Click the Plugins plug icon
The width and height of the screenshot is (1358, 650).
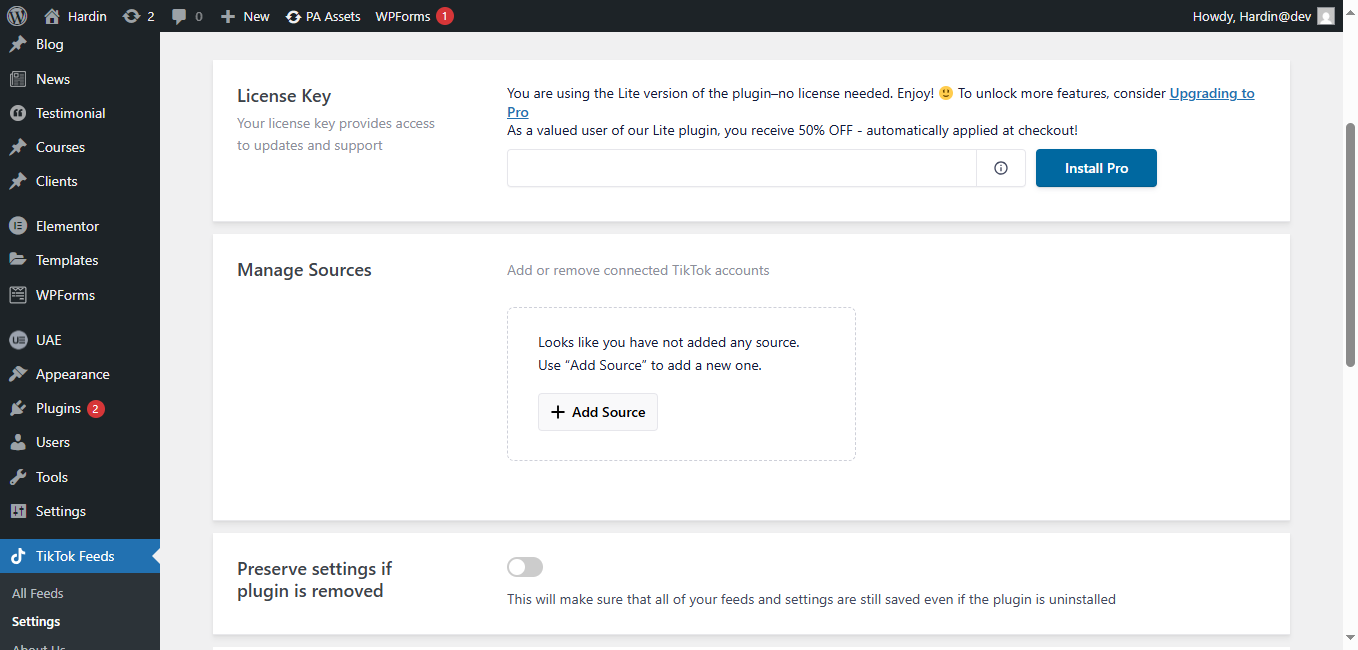click(x=18, y=408)
